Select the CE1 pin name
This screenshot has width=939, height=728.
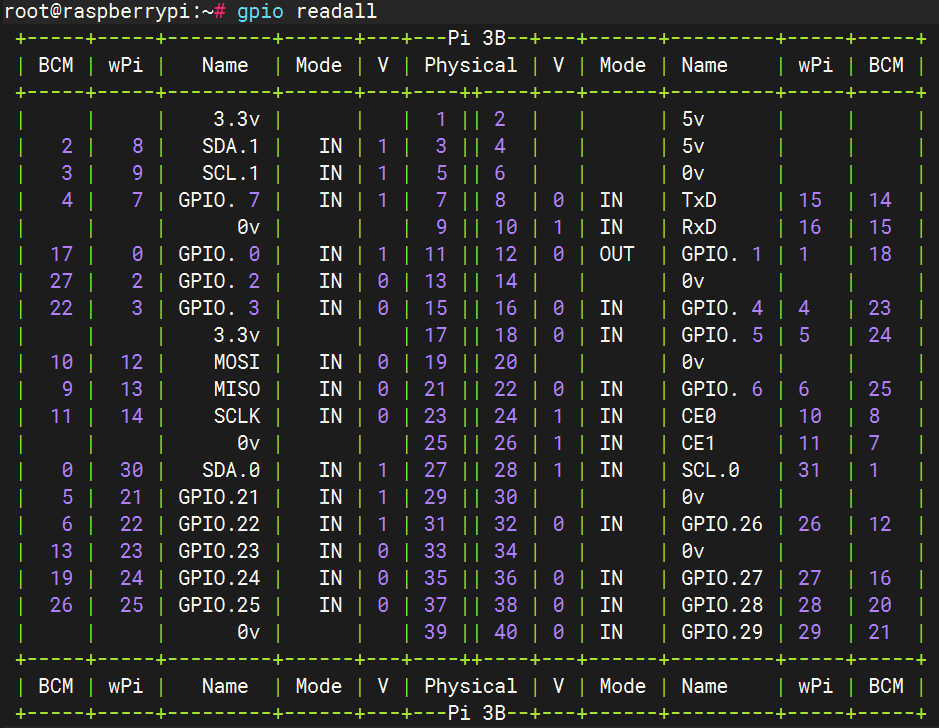[699, 443]
